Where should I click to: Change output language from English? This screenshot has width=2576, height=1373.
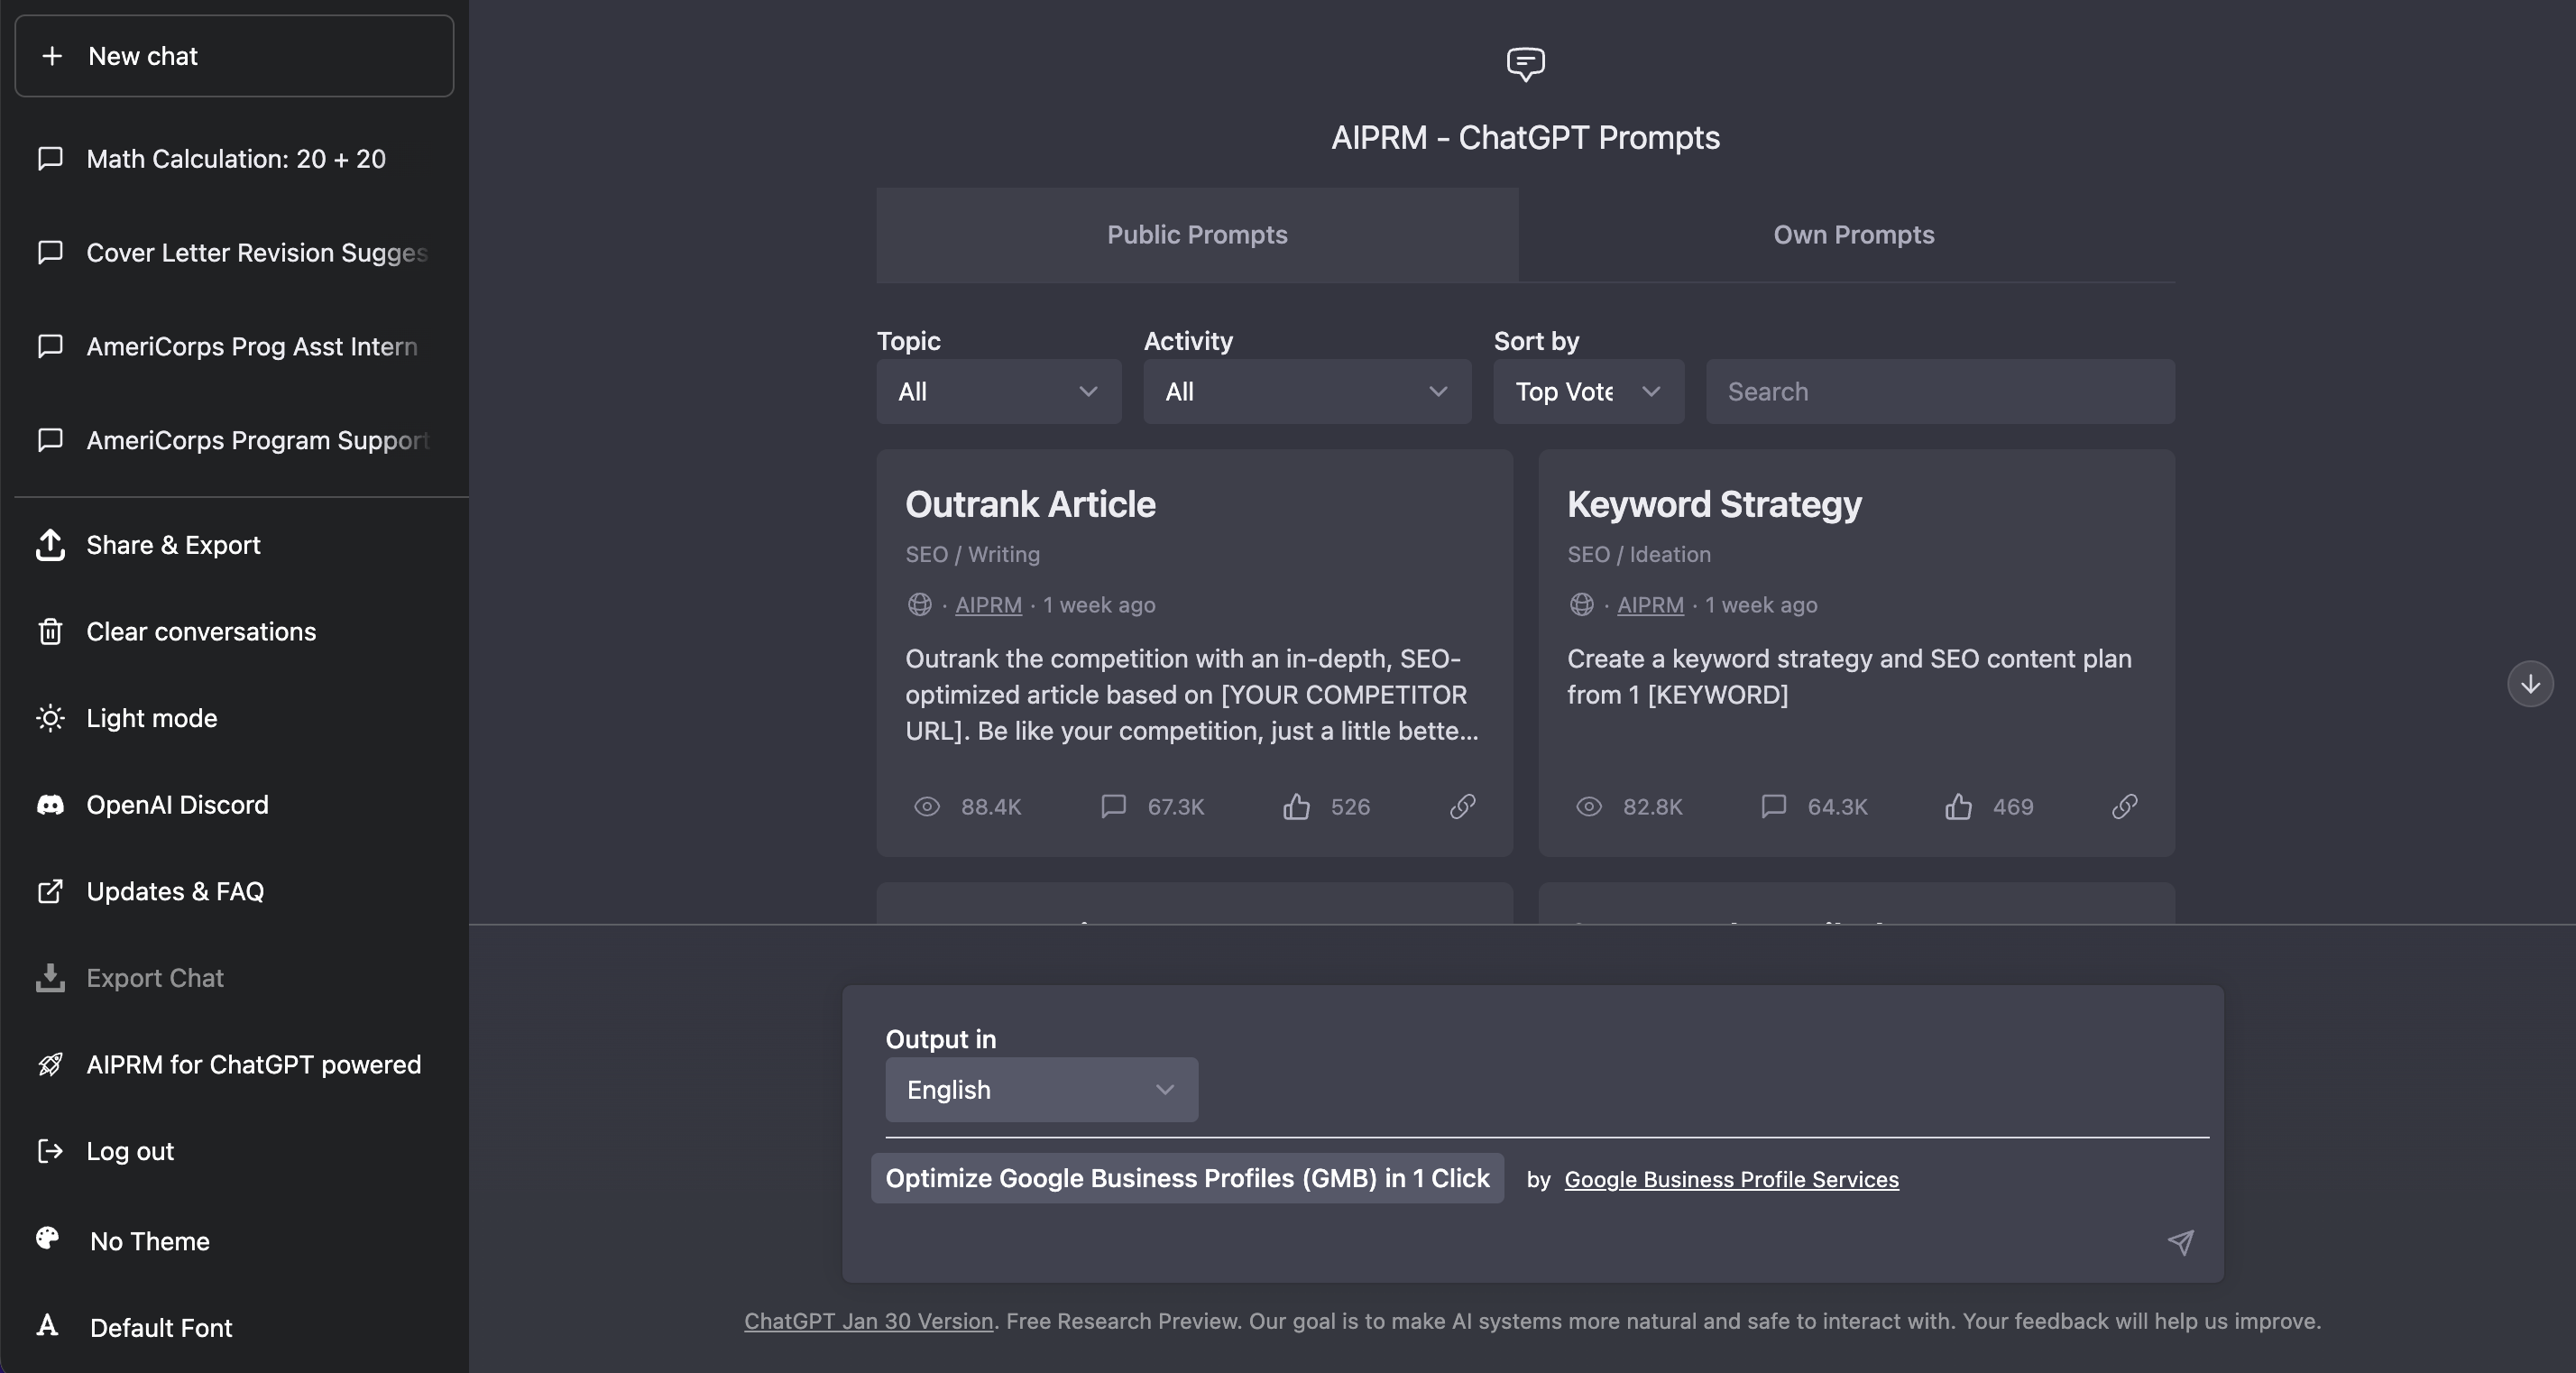tap(1040, 1089)
